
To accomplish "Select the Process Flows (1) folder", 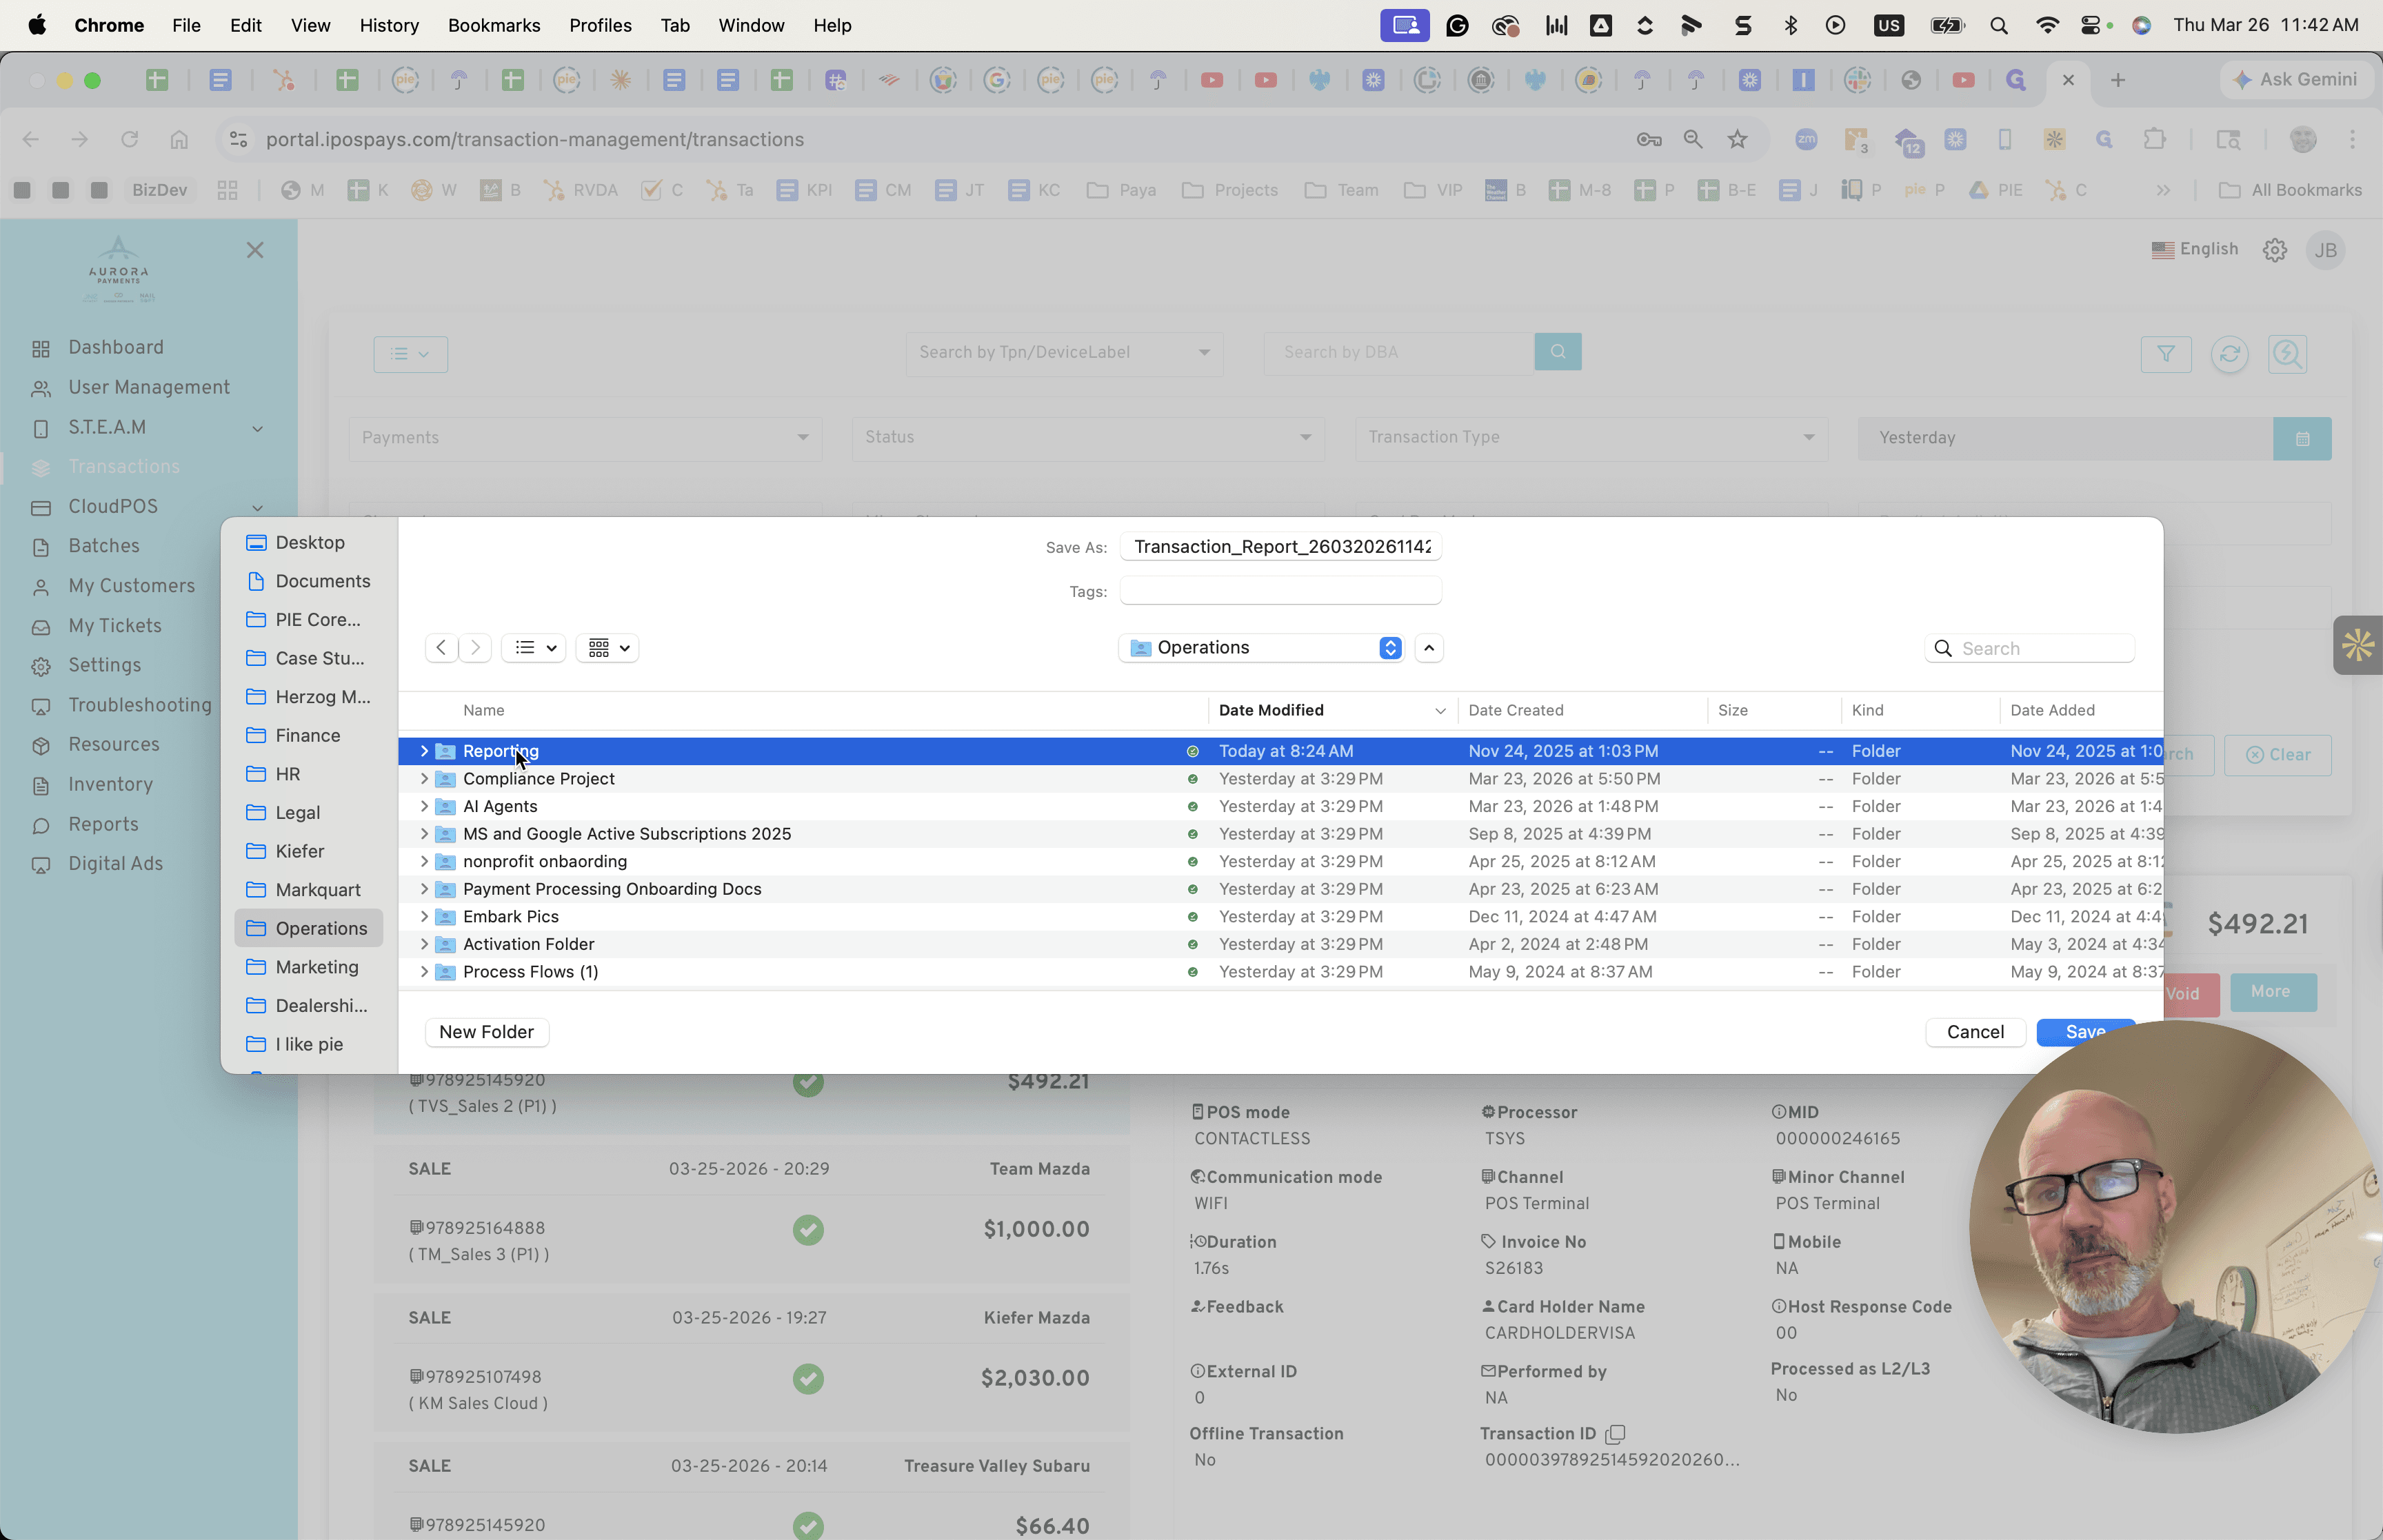I will tap(1280, 971).
